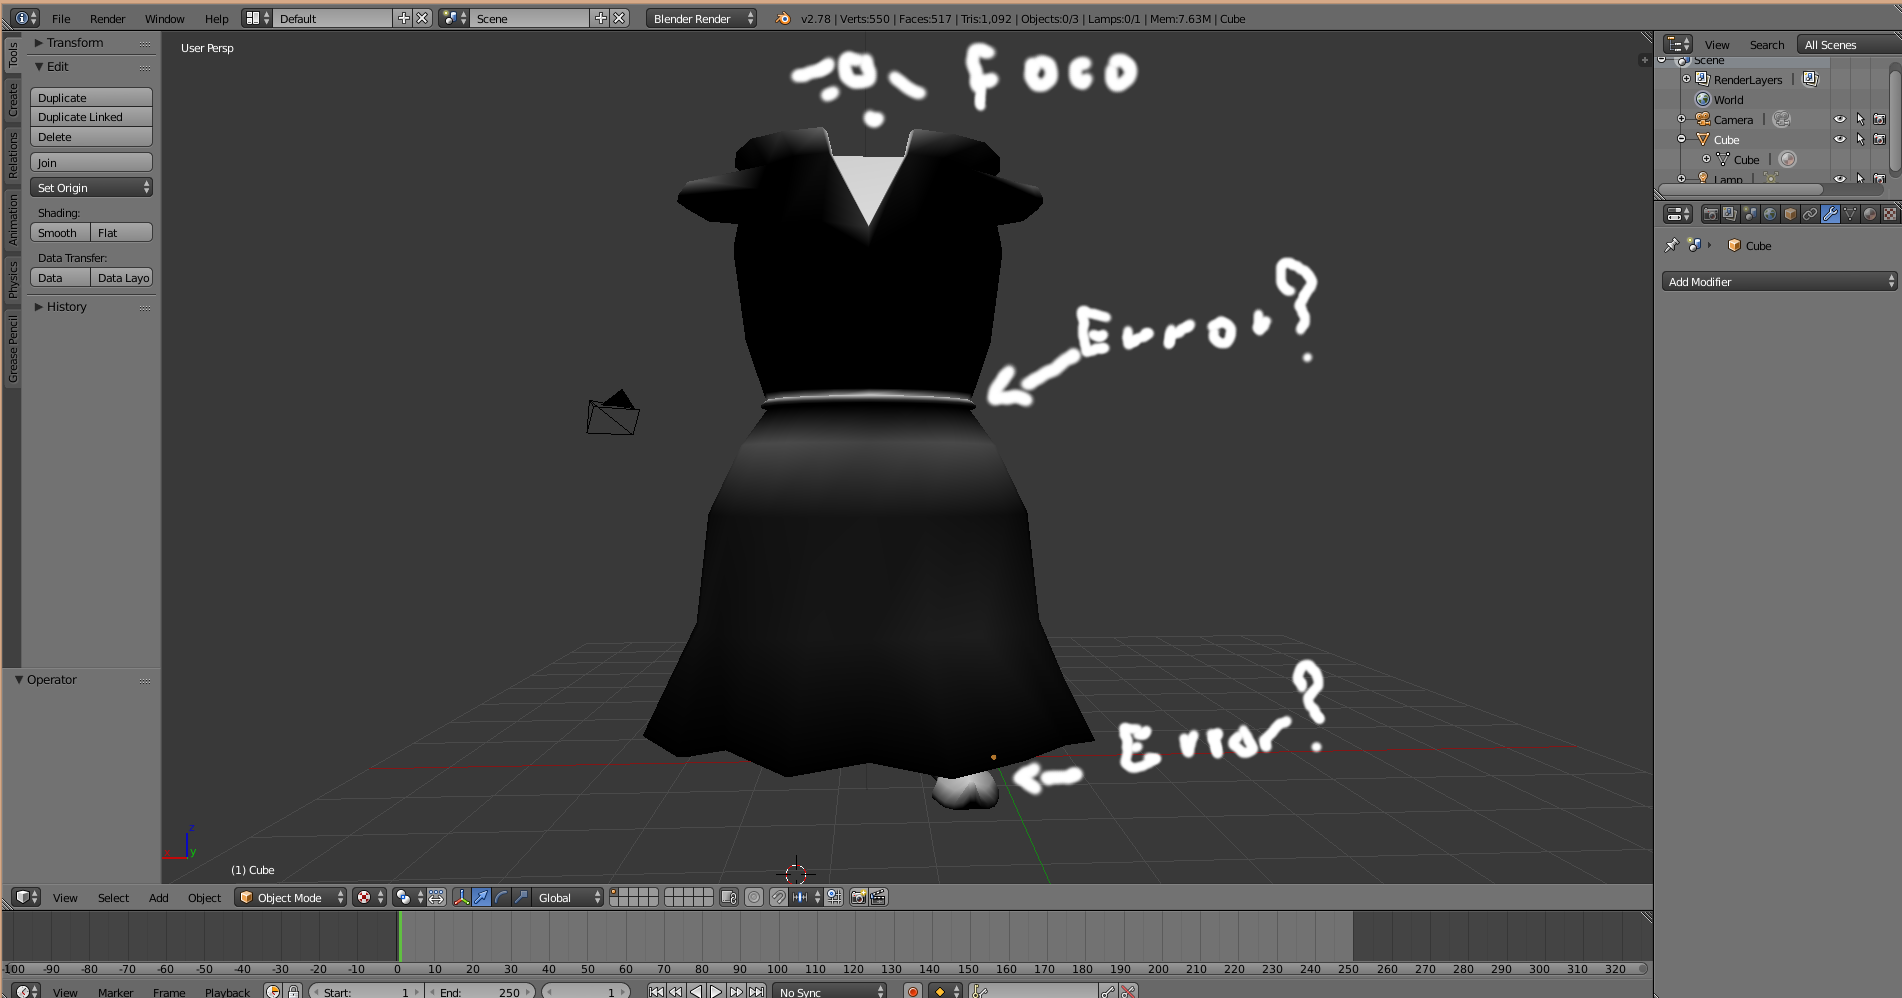
Task: Toggle the 3D manipulator widget display
Action: (461, 897)
